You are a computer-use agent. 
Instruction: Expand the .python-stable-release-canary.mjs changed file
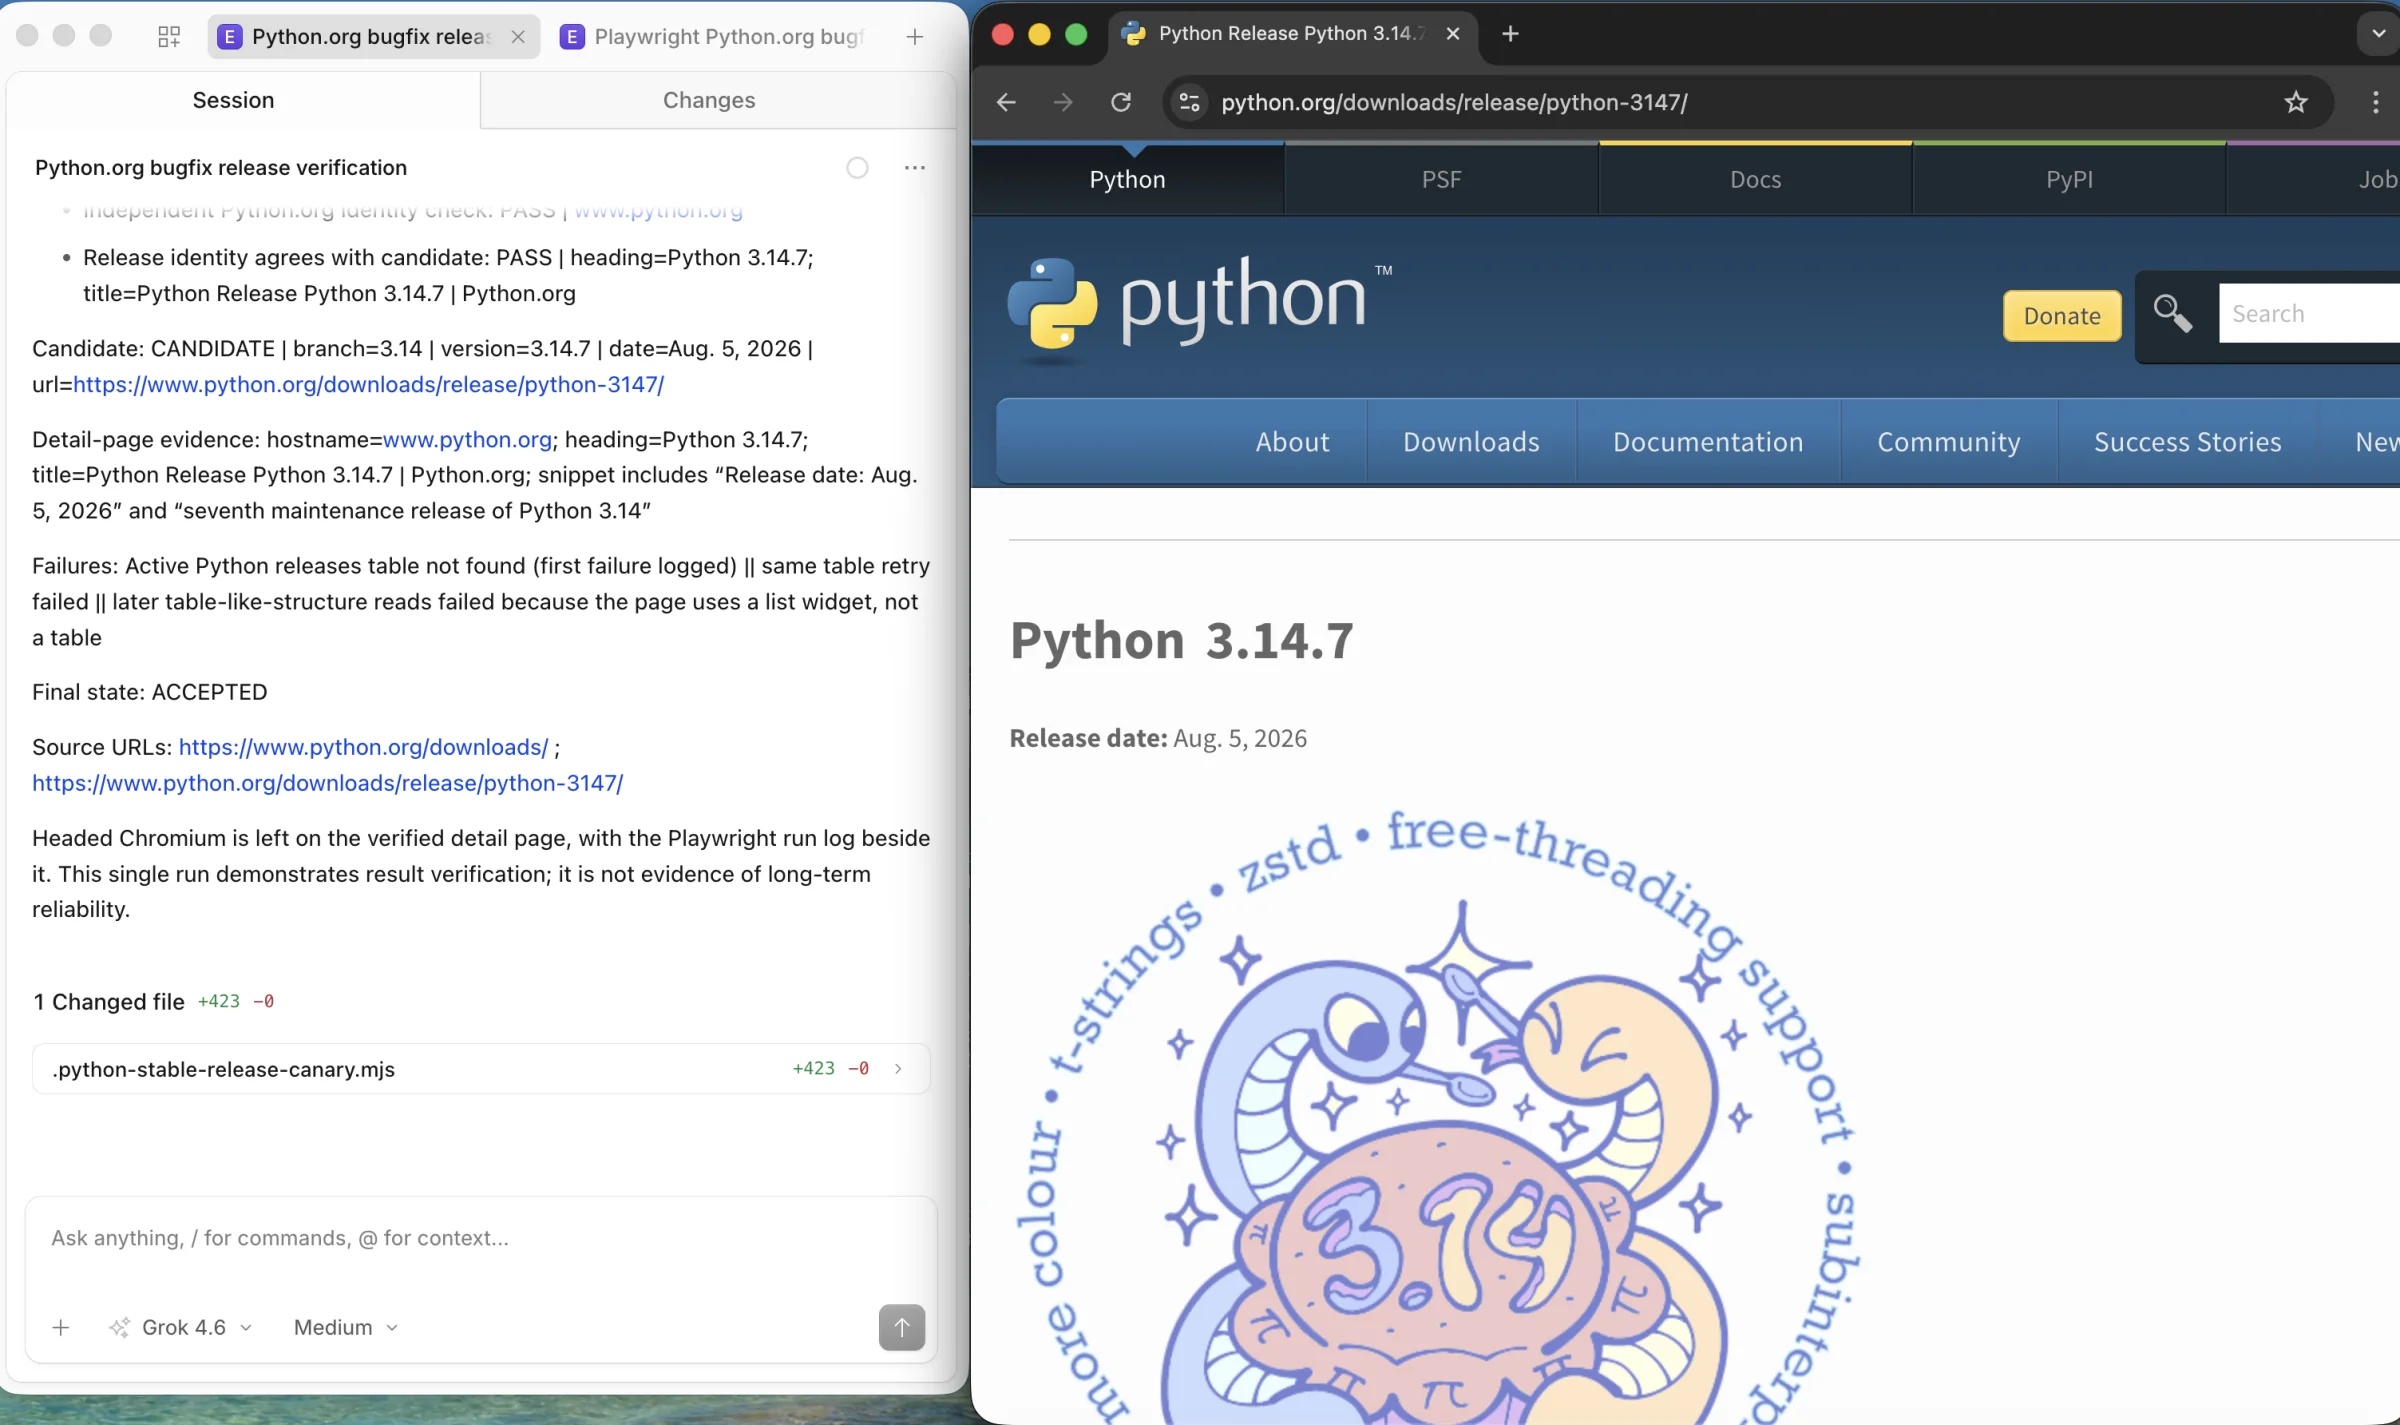pos(481,1069)
